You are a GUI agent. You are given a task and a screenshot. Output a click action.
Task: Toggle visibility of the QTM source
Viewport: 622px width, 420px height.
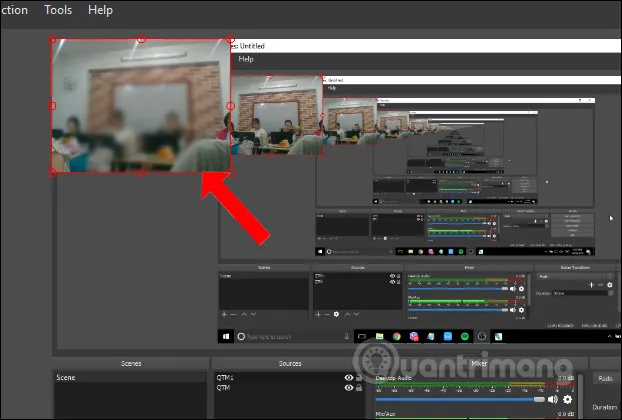pos(349,390)
